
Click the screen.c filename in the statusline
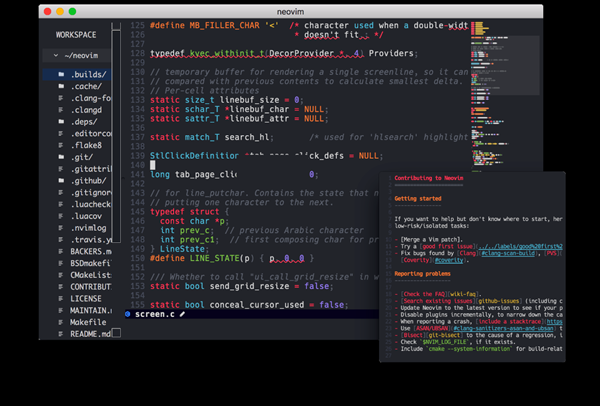(x=155, y=314)
